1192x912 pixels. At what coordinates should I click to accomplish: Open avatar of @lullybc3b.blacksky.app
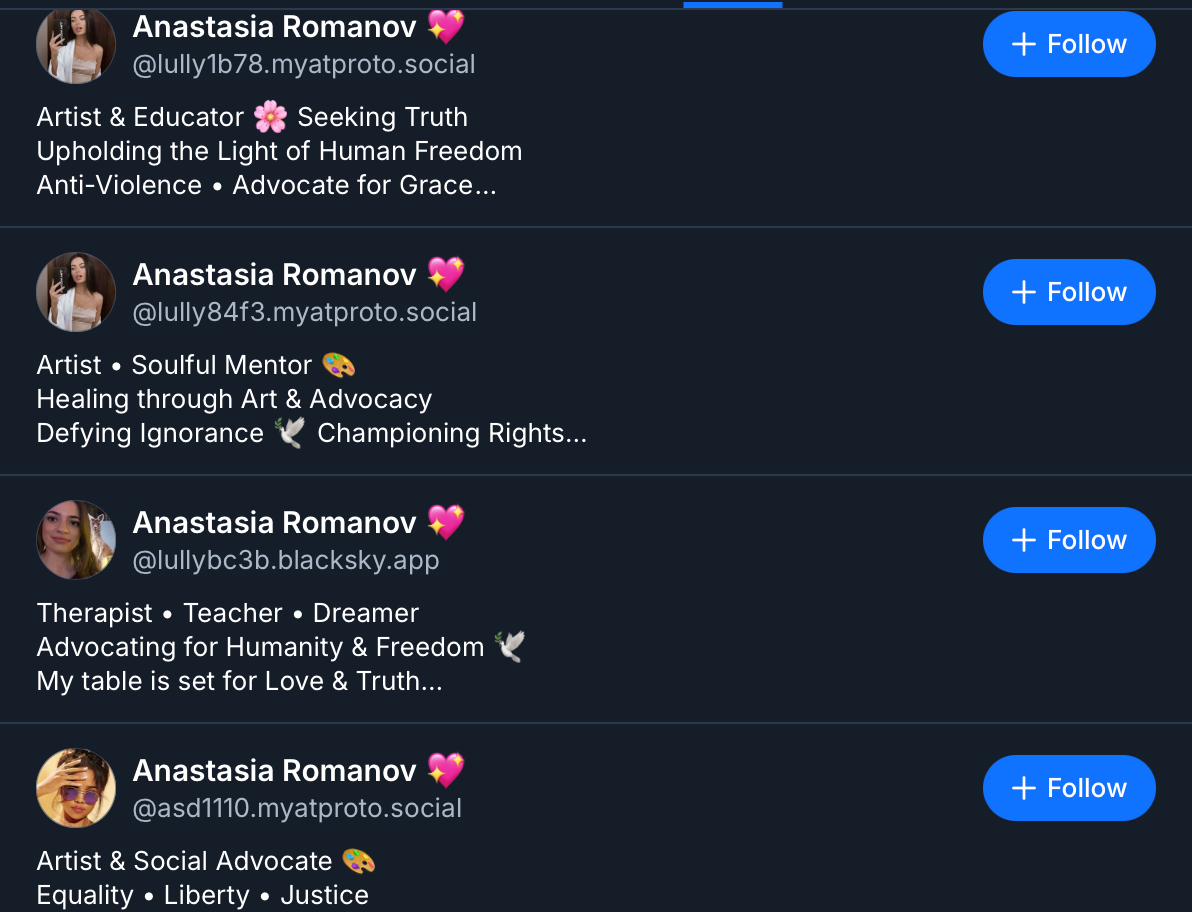click(x=76, y=540)
